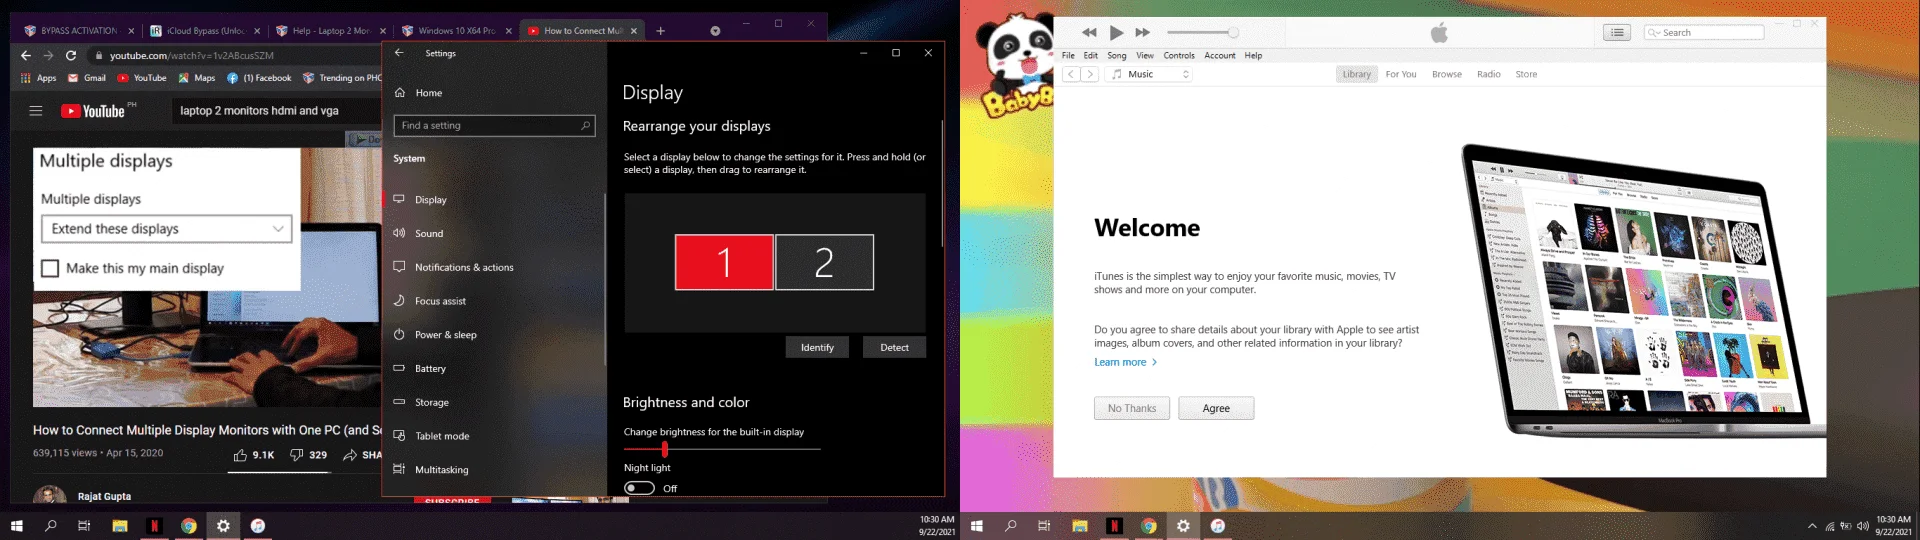The width and height of the screenshot is (1920, 540).
Task: Open the iTunes View menu
Action: tap(1145, 56)
